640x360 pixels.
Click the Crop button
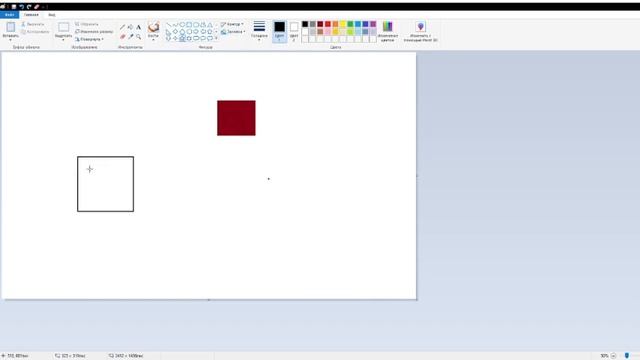coord(87,24)
